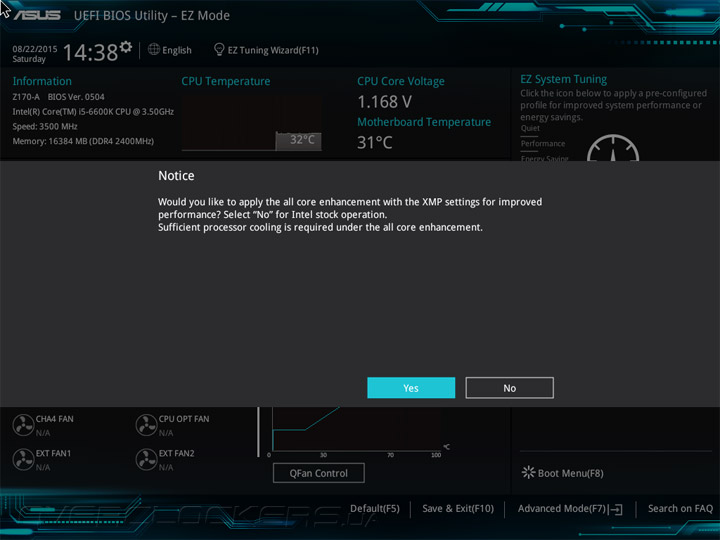This screenshot has height=540, width=720.
Task: Click the Information heading
Action: (42, 81)
